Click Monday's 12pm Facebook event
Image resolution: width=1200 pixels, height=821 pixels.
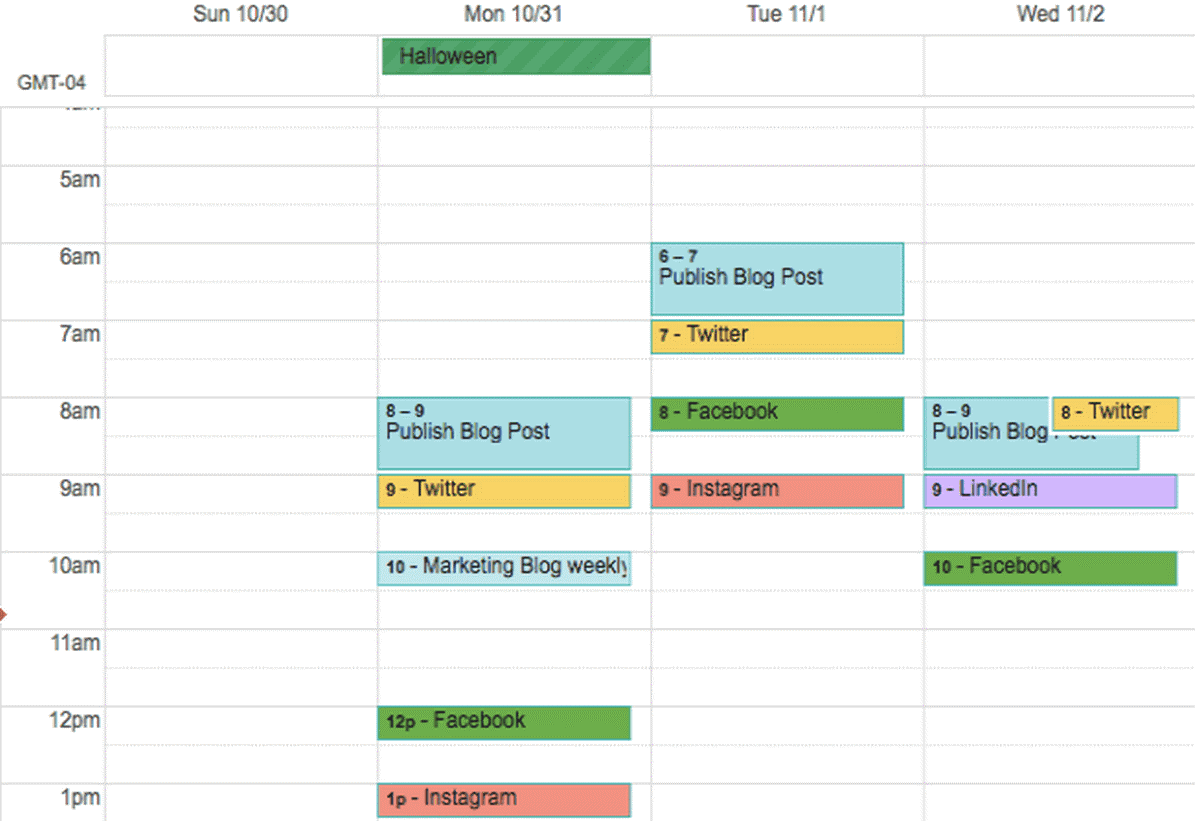(504, 722)
